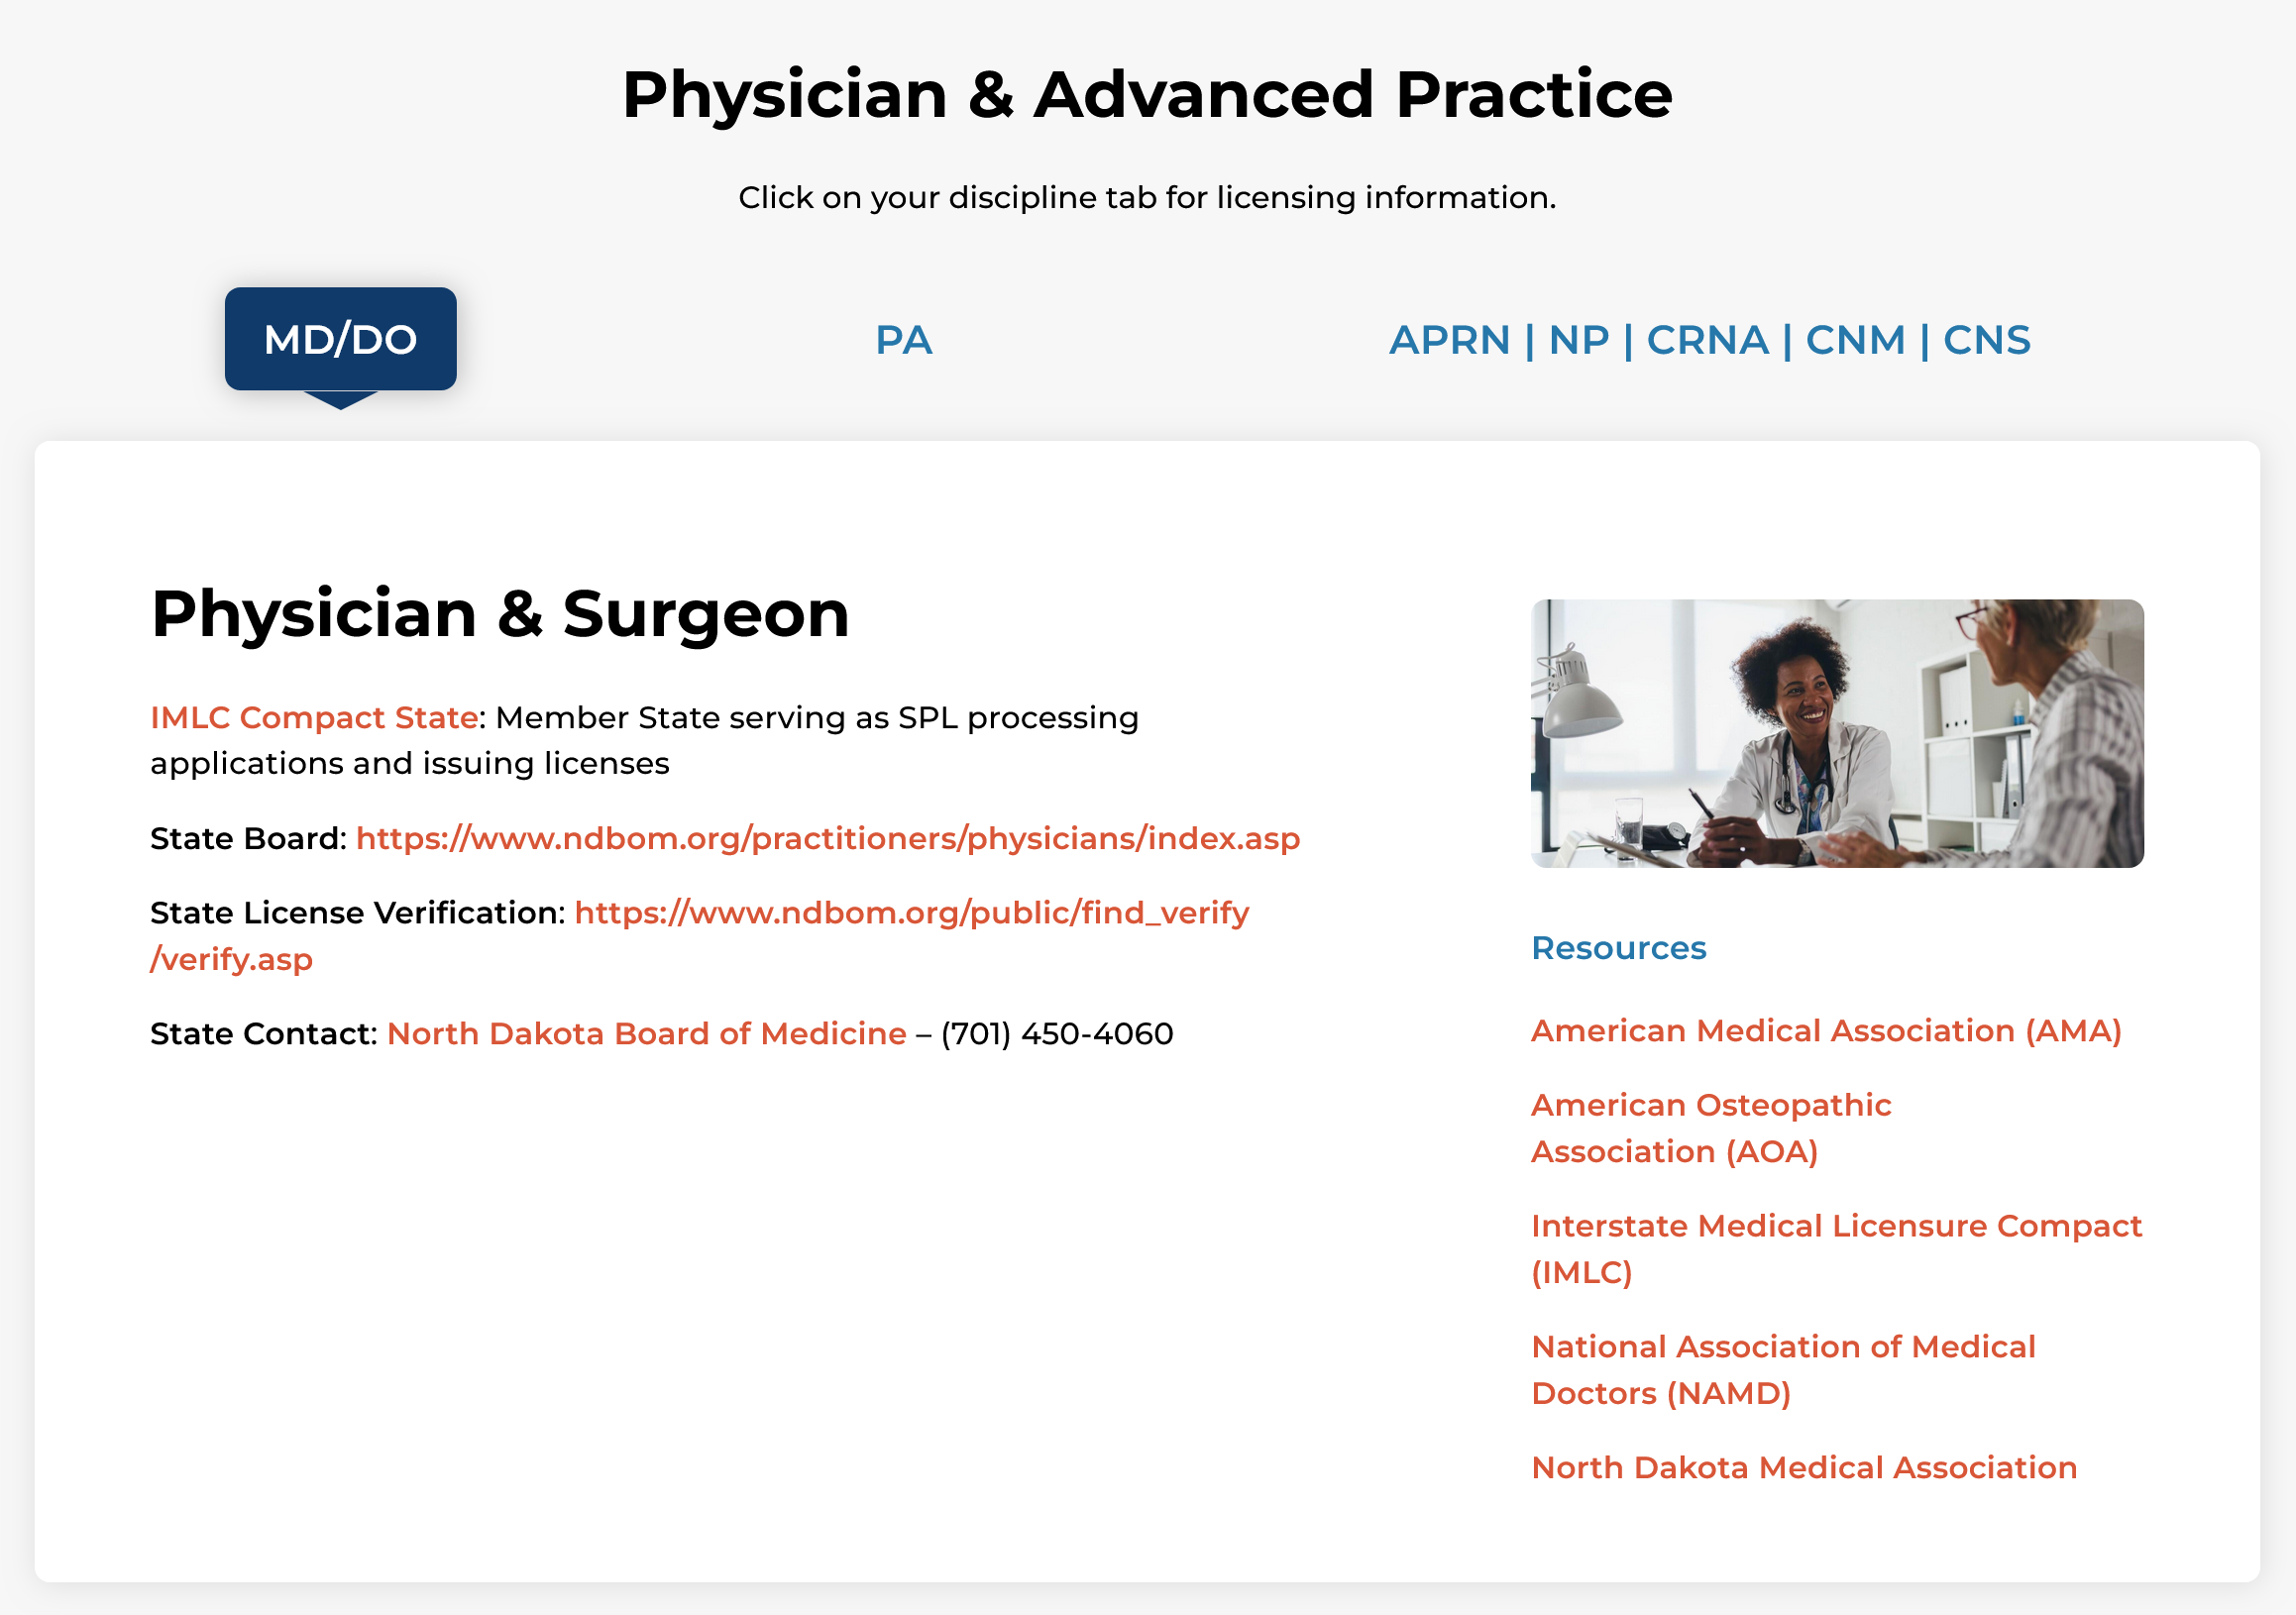This screenshot has width=2296, height=1615.
Task: Switch to the PA tab
Action: tap(903, 340)
